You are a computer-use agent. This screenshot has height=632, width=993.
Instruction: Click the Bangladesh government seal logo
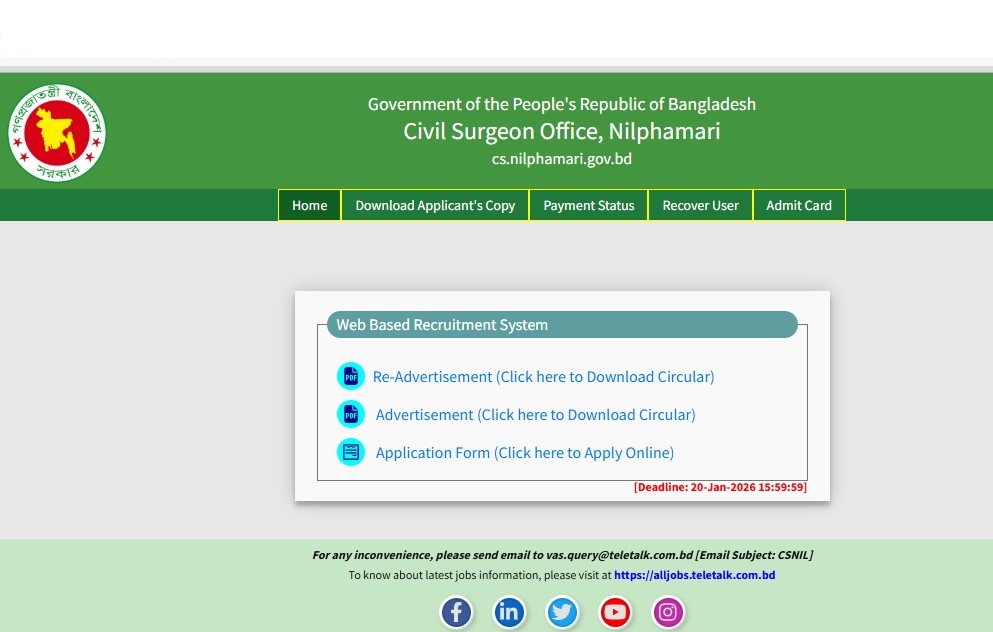(57, 132)
